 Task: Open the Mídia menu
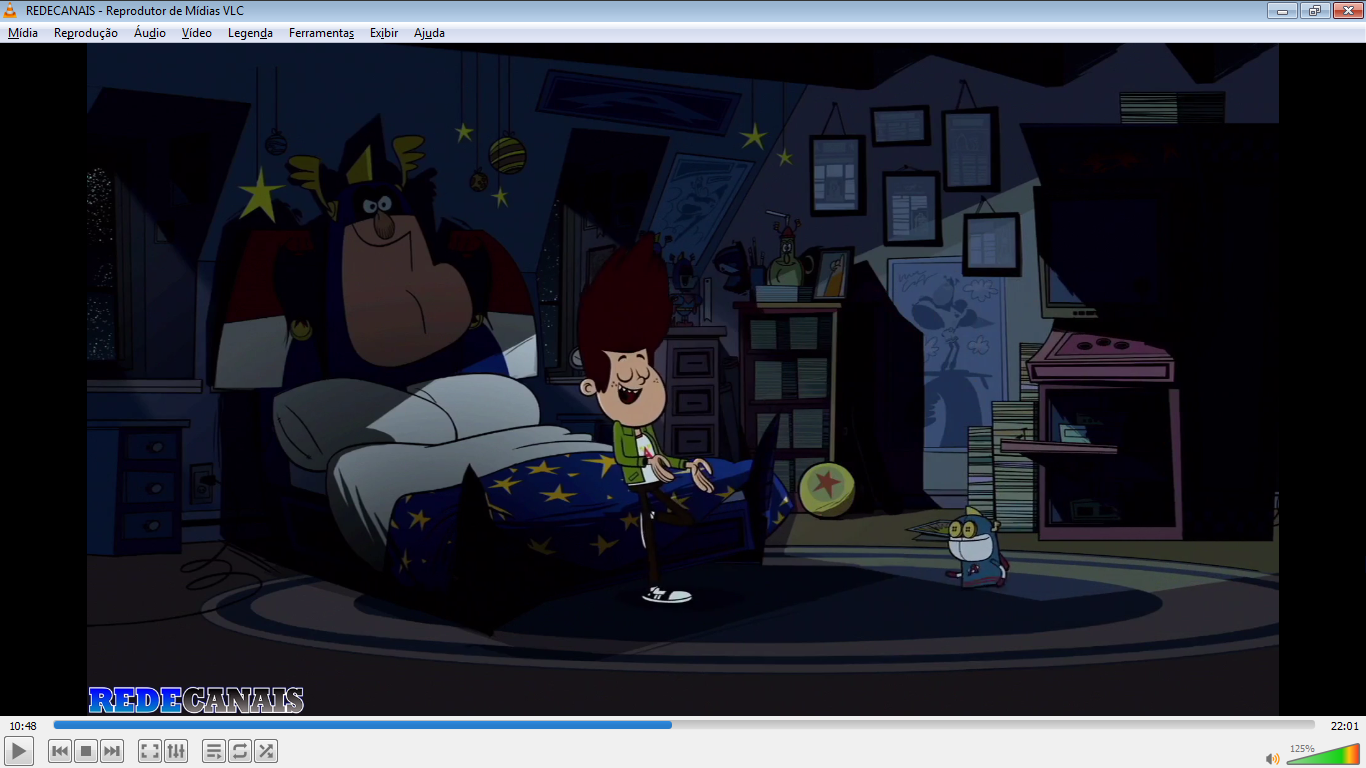(23, 33)
